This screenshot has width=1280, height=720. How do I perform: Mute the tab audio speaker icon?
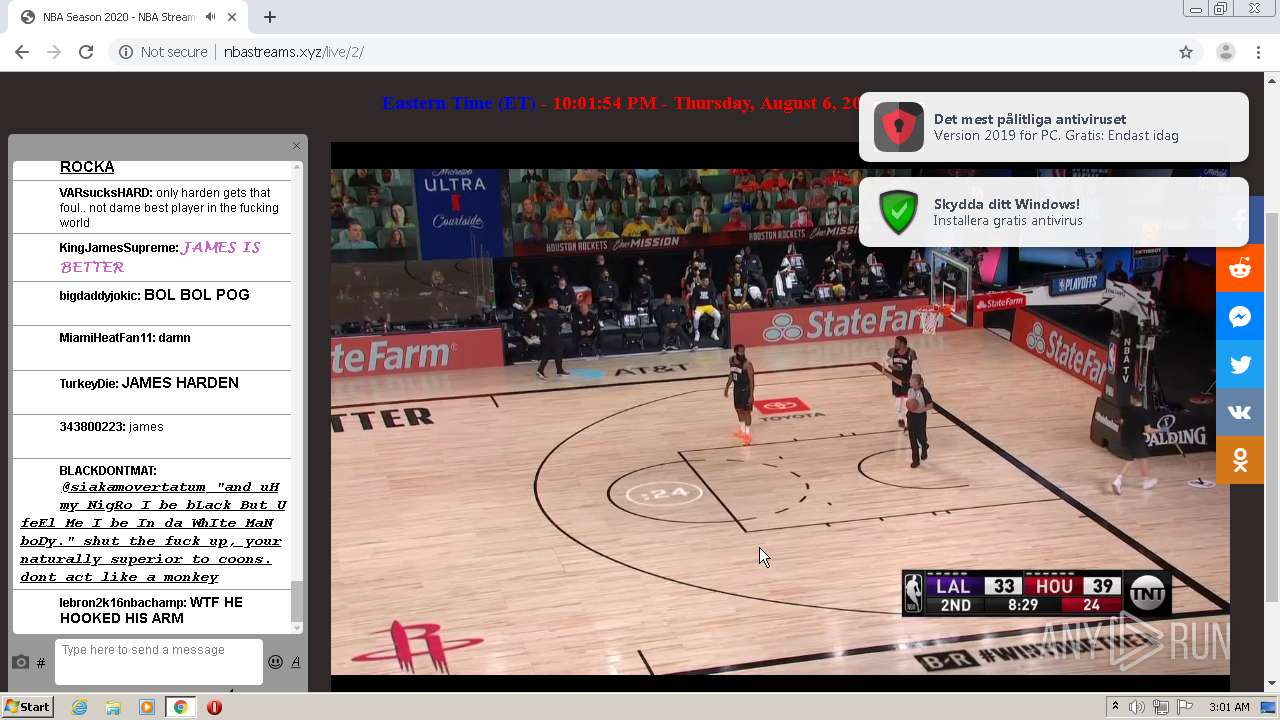point(210,17)
